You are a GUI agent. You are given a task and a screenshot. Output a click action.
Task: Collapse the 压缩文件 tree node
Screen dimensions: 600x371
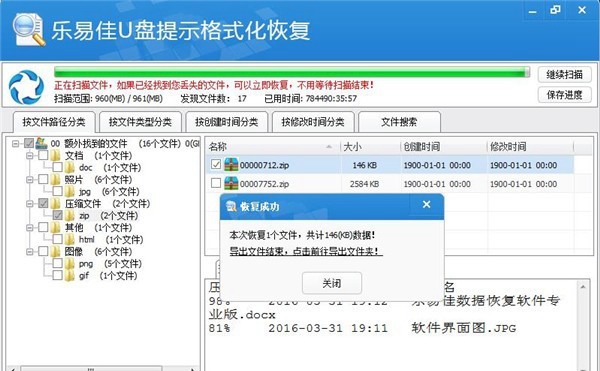coord(29,203)
